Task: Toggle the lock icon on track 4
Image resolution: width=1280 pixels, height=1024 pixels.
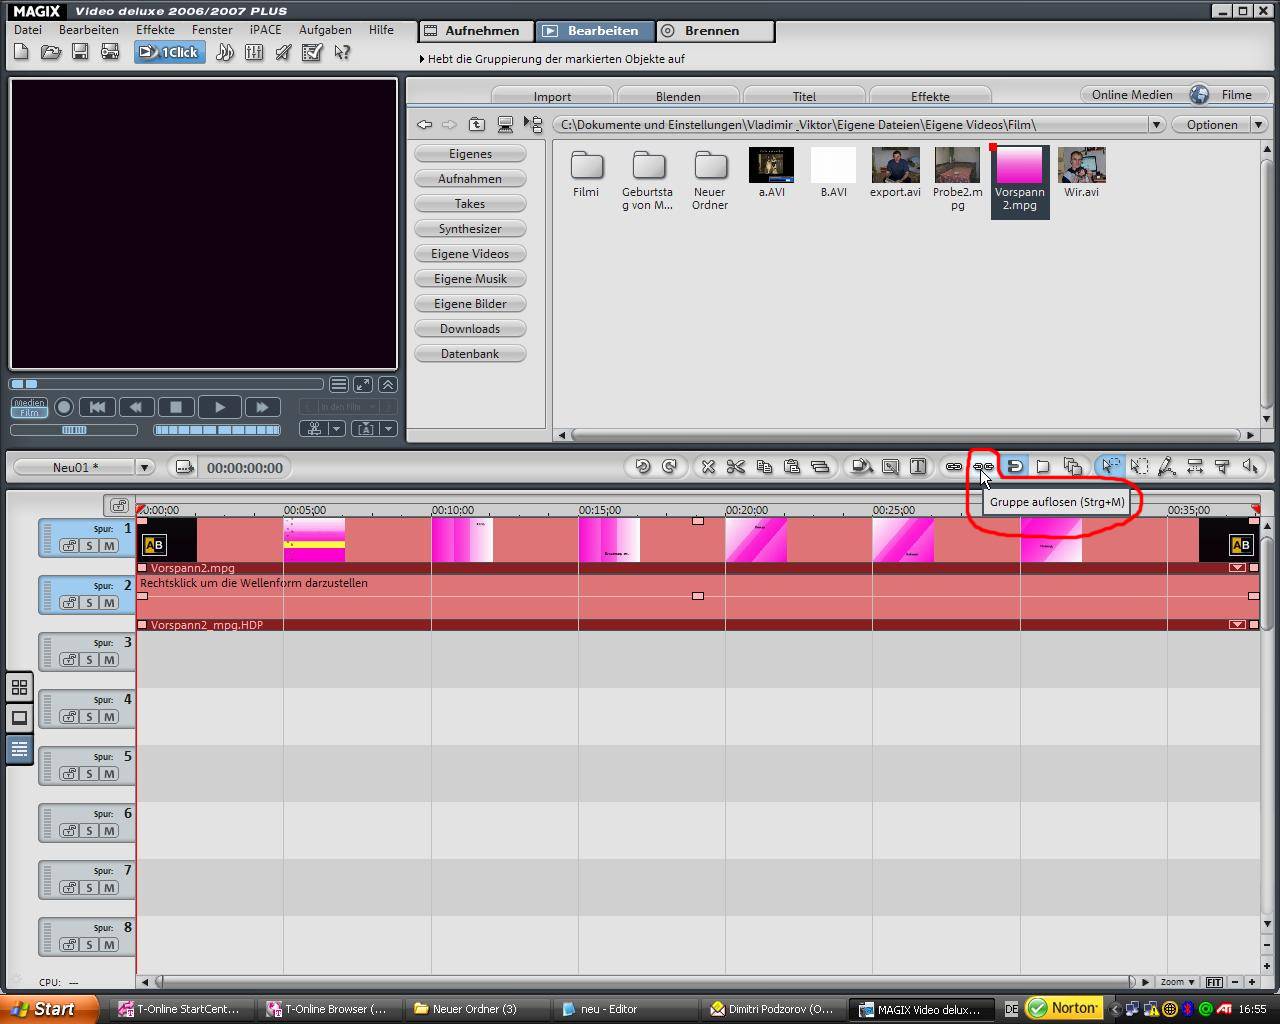Action: click(x=69, y=717)
